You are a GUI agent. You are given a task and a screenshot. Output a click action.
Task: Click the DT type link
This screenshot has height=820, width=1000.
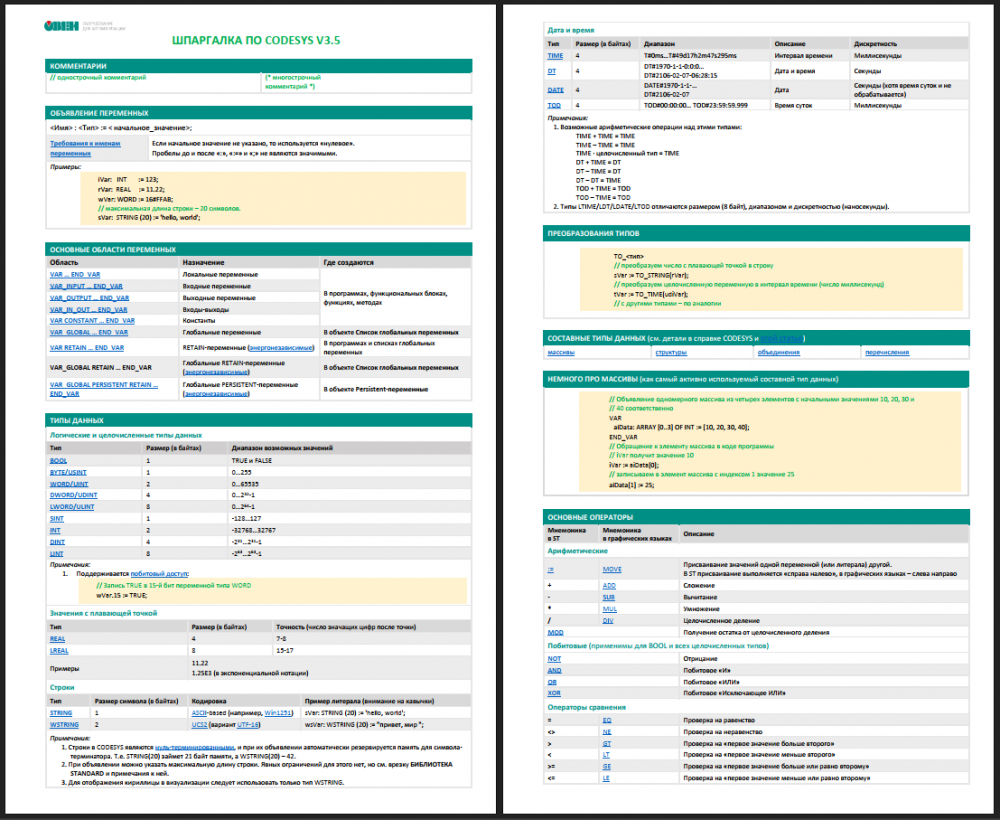(x=552, y=71)
